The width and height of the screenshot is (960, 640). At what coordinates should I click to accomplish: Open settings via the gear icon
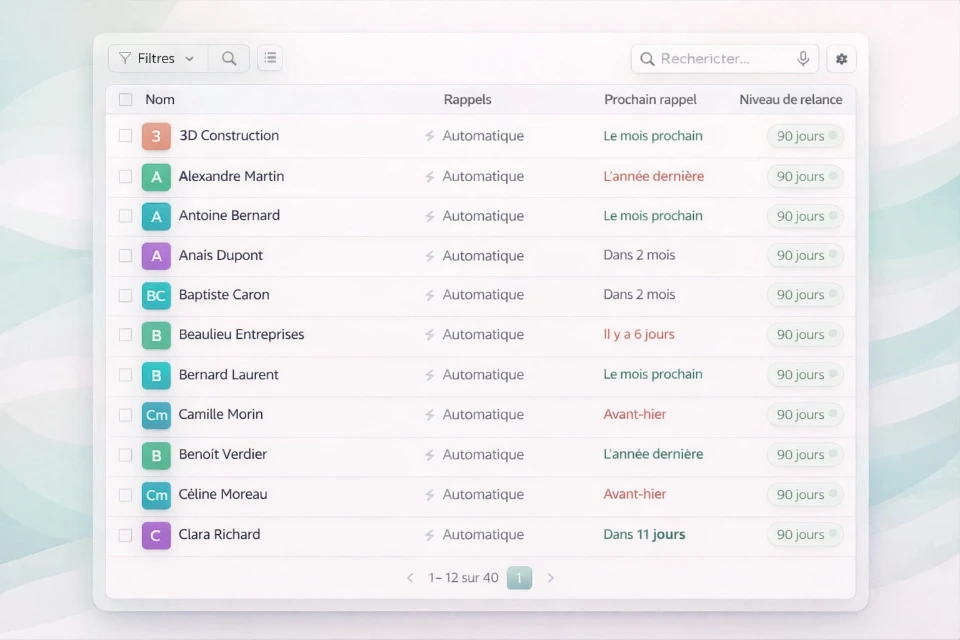pyautogui.click(x=841, y=59)
